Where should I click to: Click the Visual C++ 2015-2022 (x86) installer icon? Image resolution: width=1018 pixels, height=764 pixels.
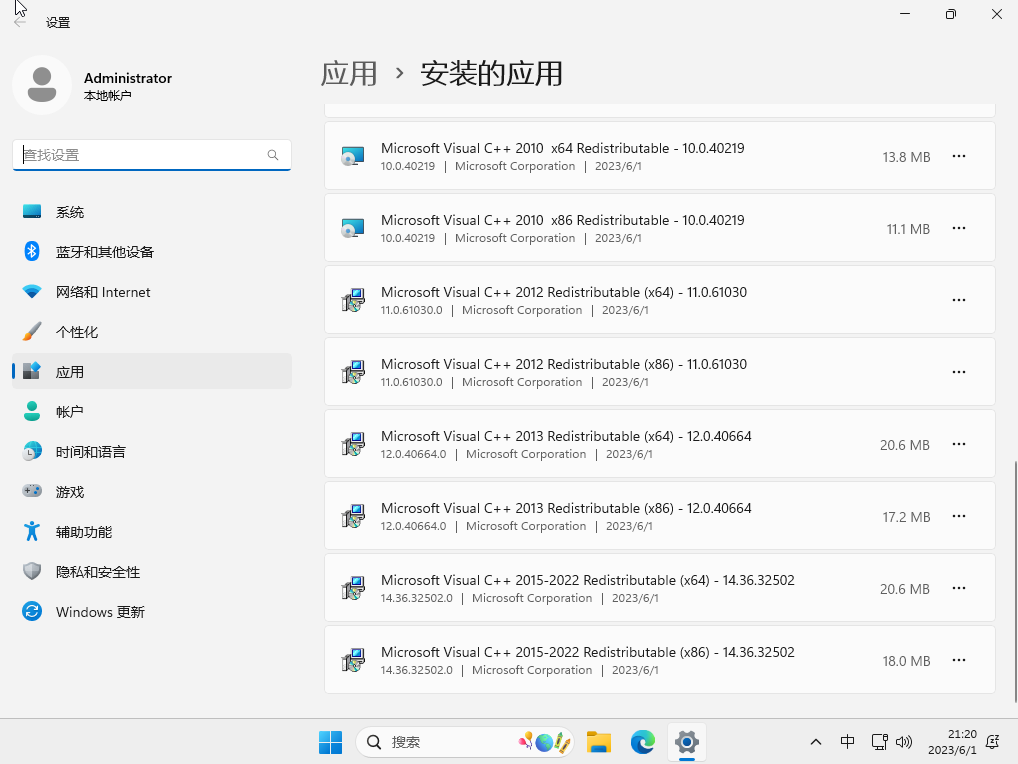(x=353, y=661)
